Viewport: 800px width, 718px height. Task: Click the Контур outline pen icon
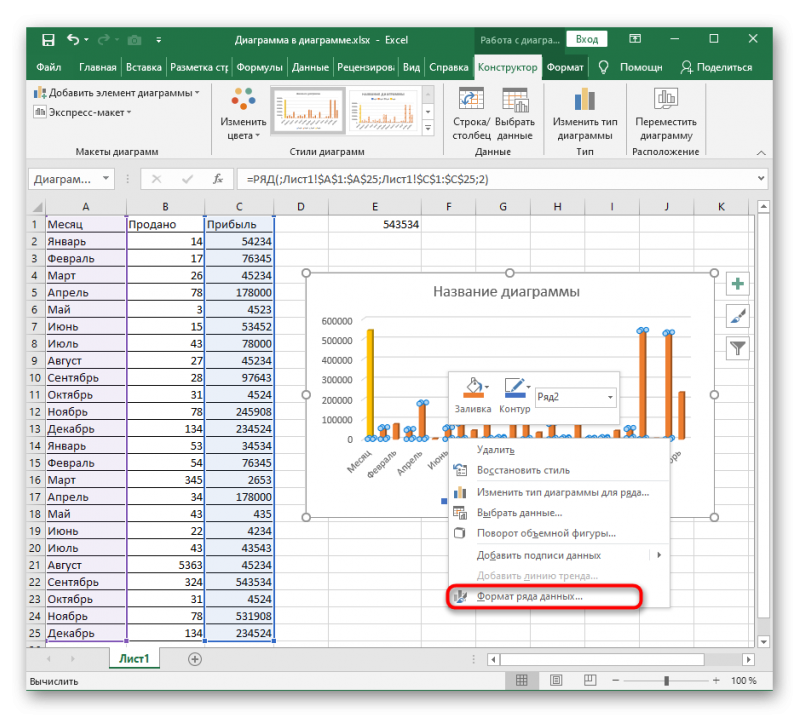pyautogui.click(x=514, y=388)
